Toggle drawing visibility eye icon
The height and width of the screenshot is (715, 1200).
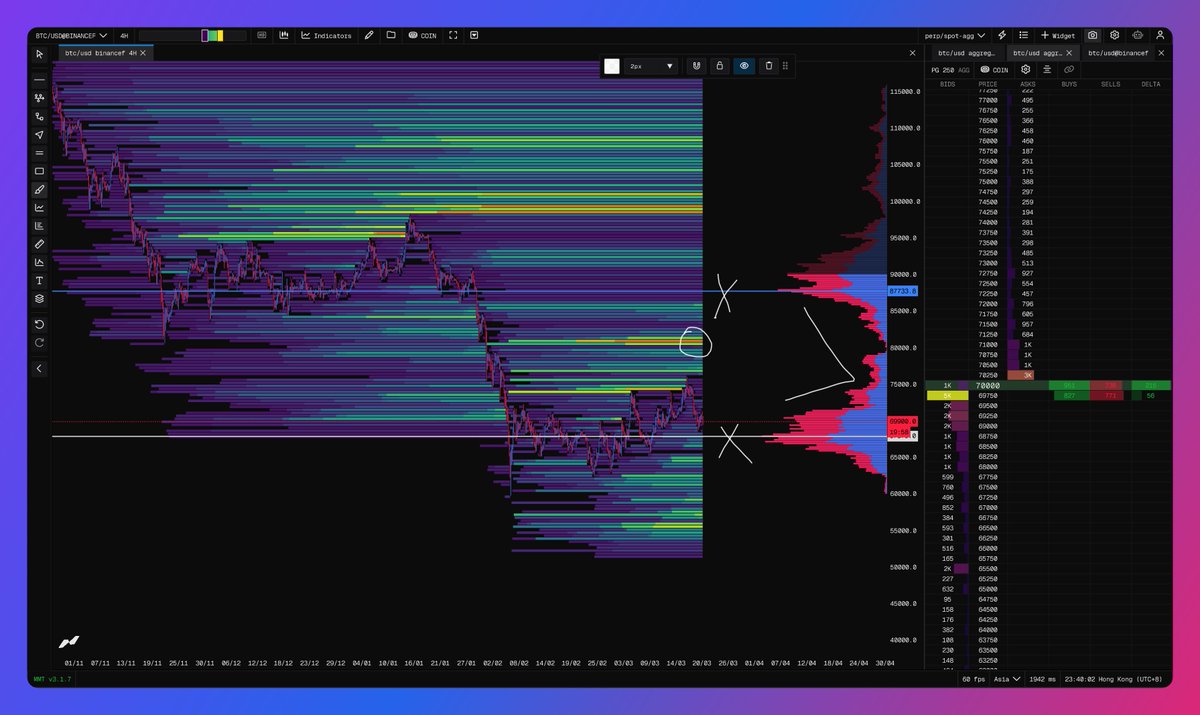tap(744, 66)
